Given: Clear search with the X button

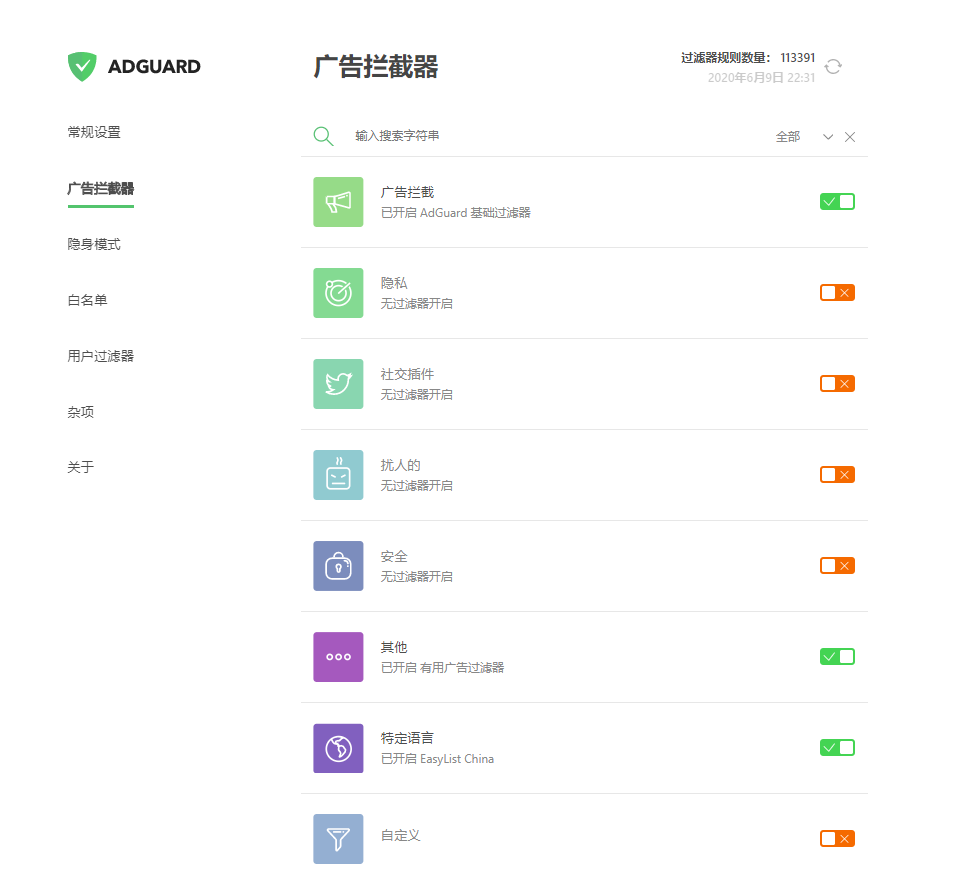Looking at the screenshot, I should 850,137.
